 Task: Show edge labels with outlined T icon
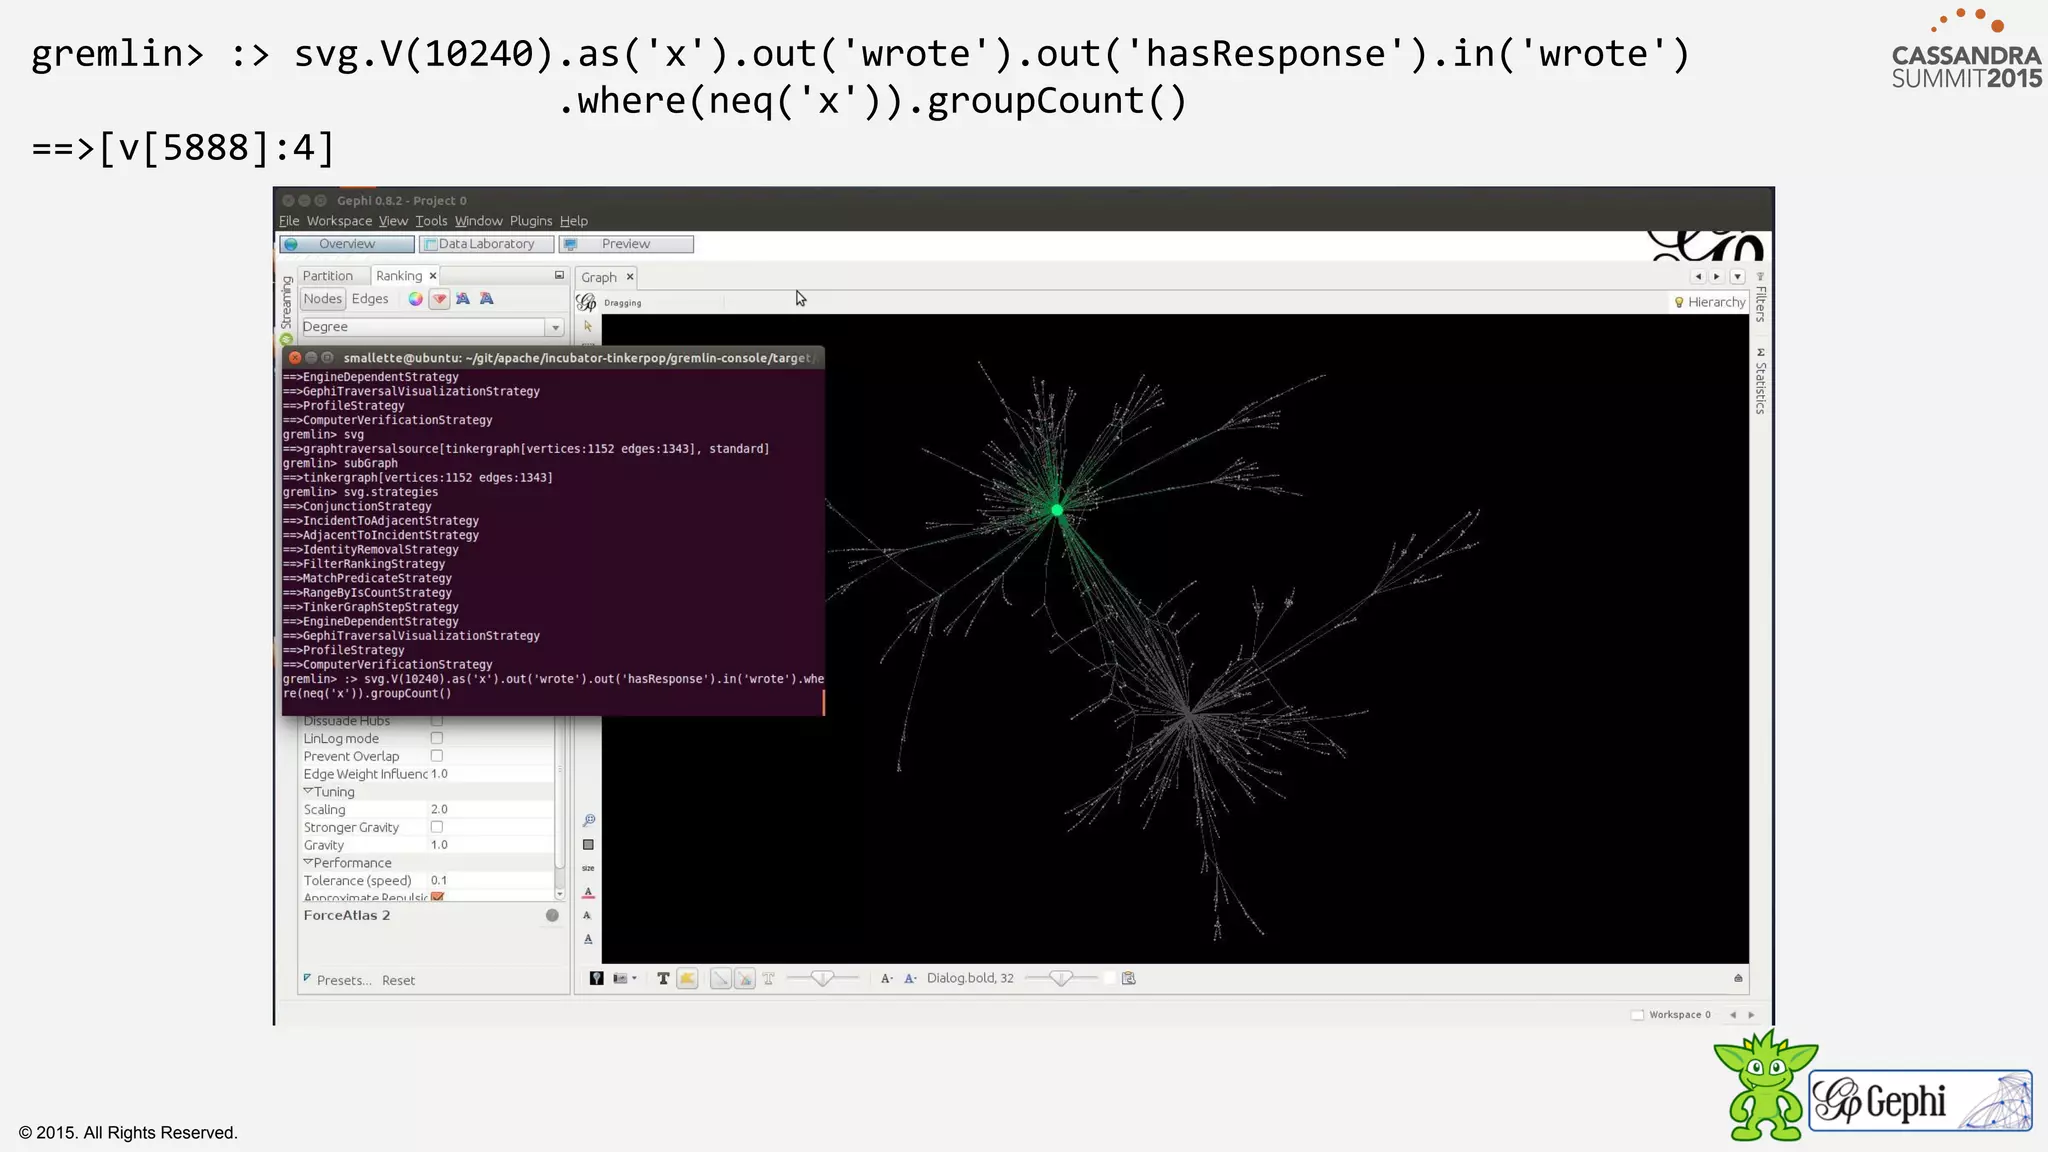click(769, 979)
